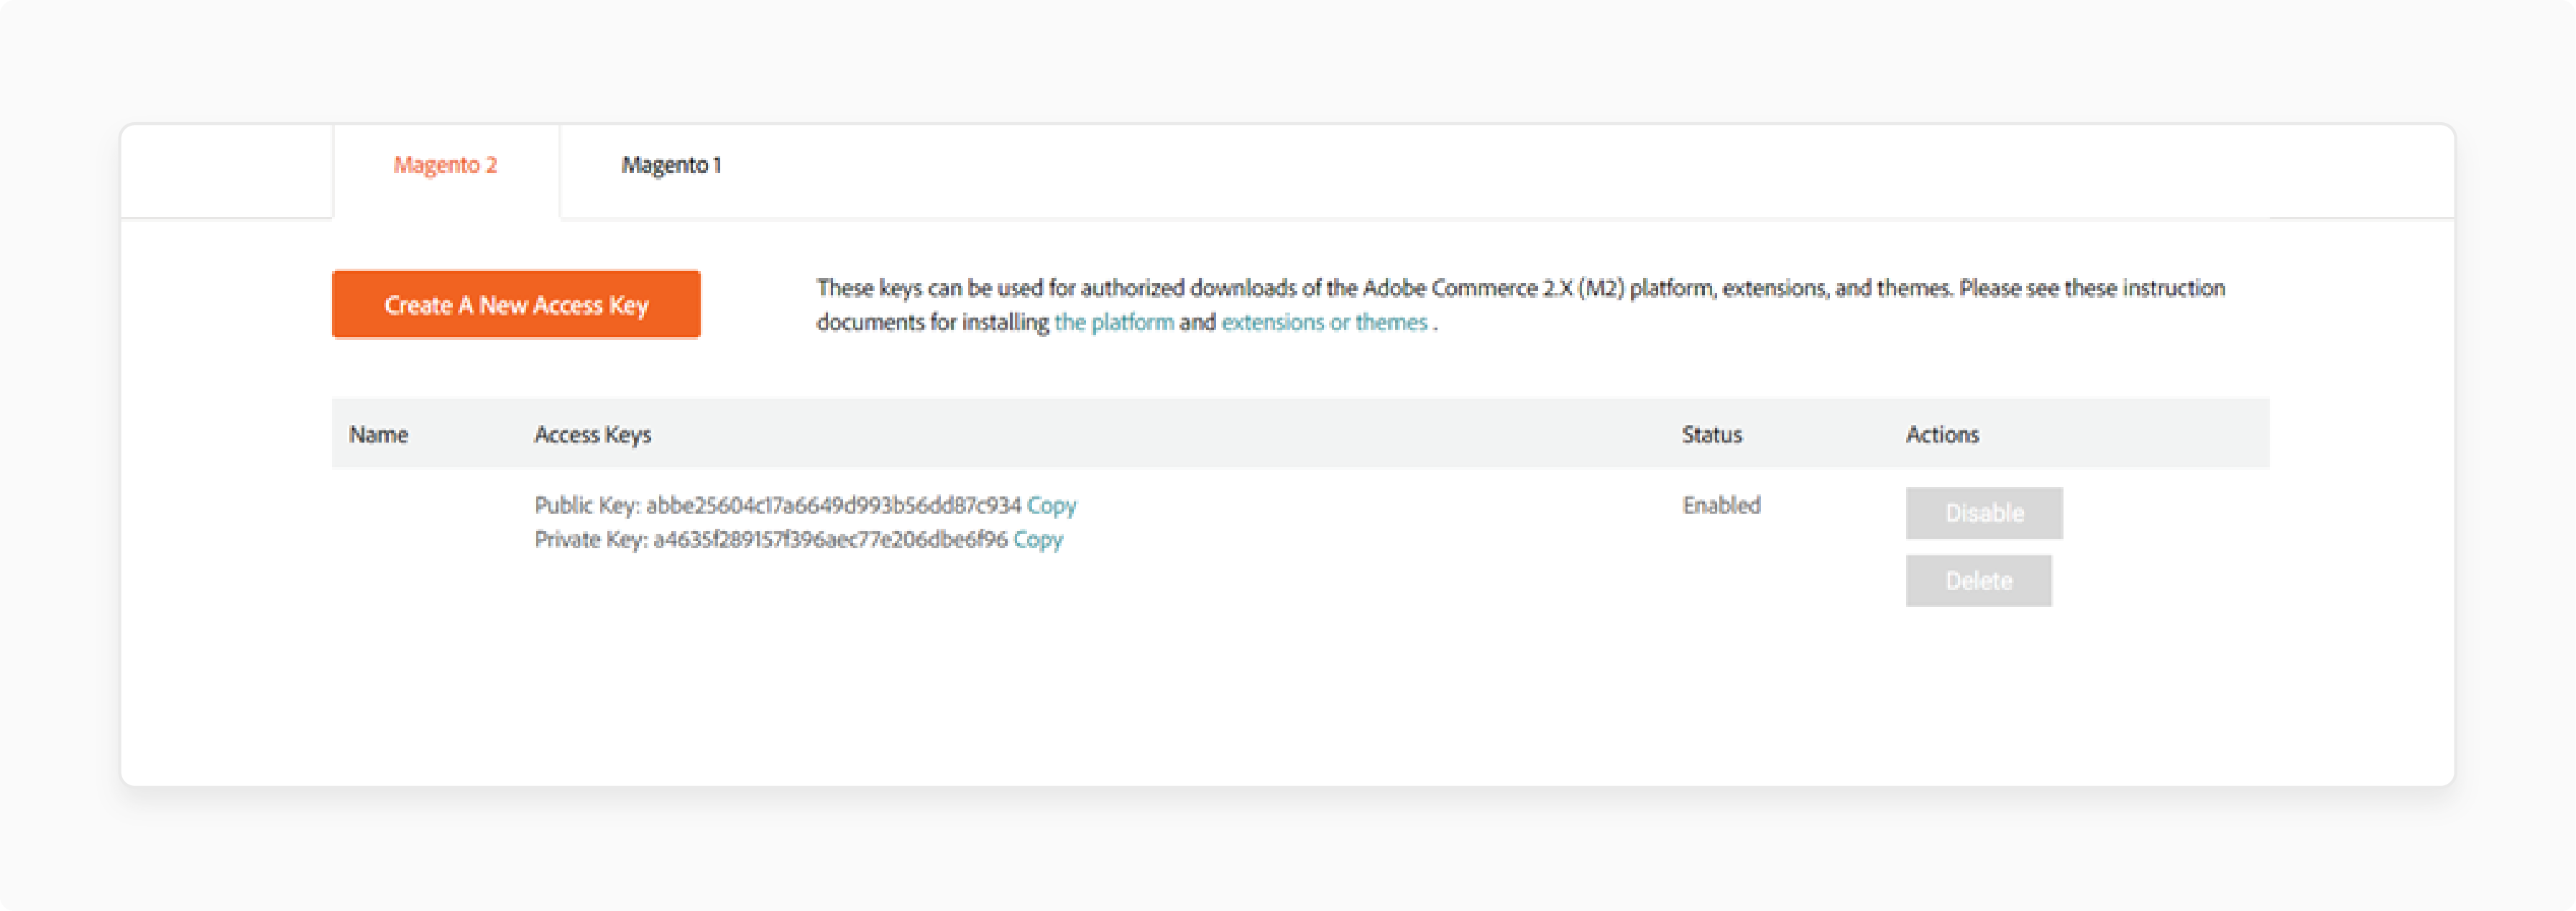Click Create A New Access Key button
2576x911 pixels.
click(516, 304)
